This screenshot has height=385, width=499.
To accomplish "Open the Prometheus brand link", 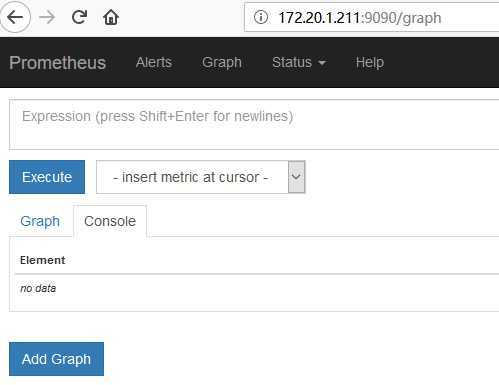I will click(x=58, y=63).
